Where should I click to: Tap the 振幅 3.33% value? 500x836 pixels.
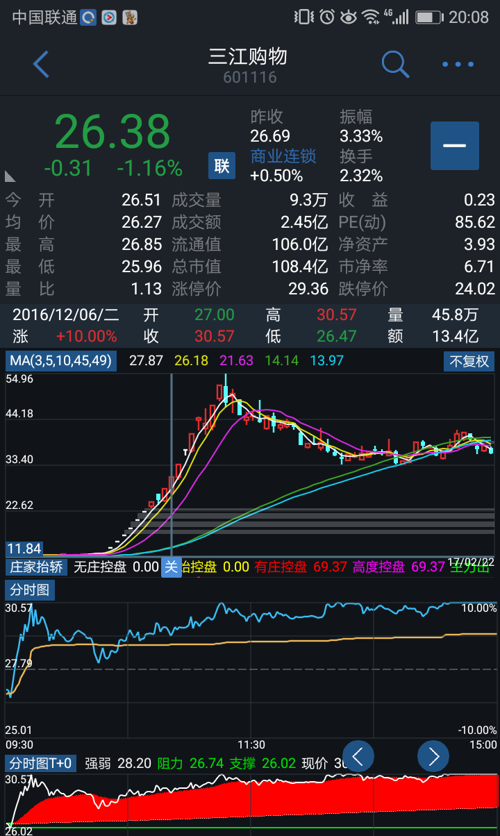coord(361,136)
